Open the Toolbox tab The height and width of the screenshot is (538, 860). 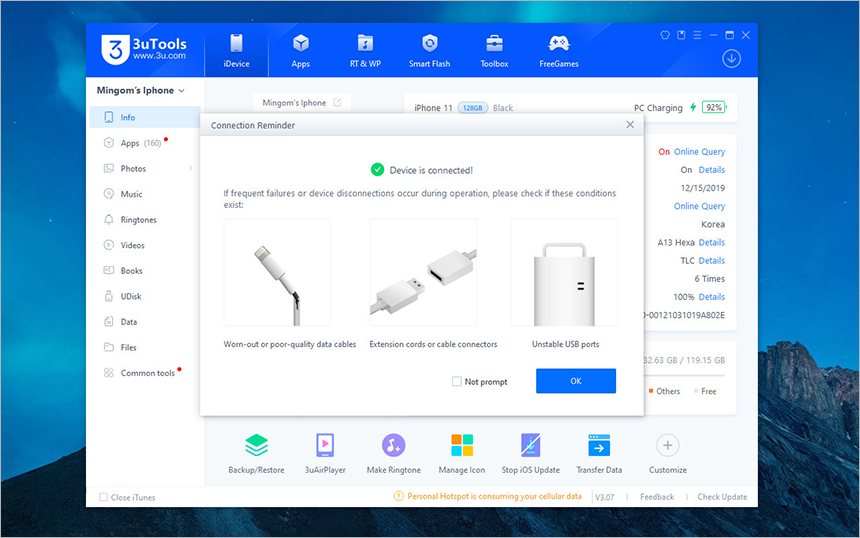494,50
